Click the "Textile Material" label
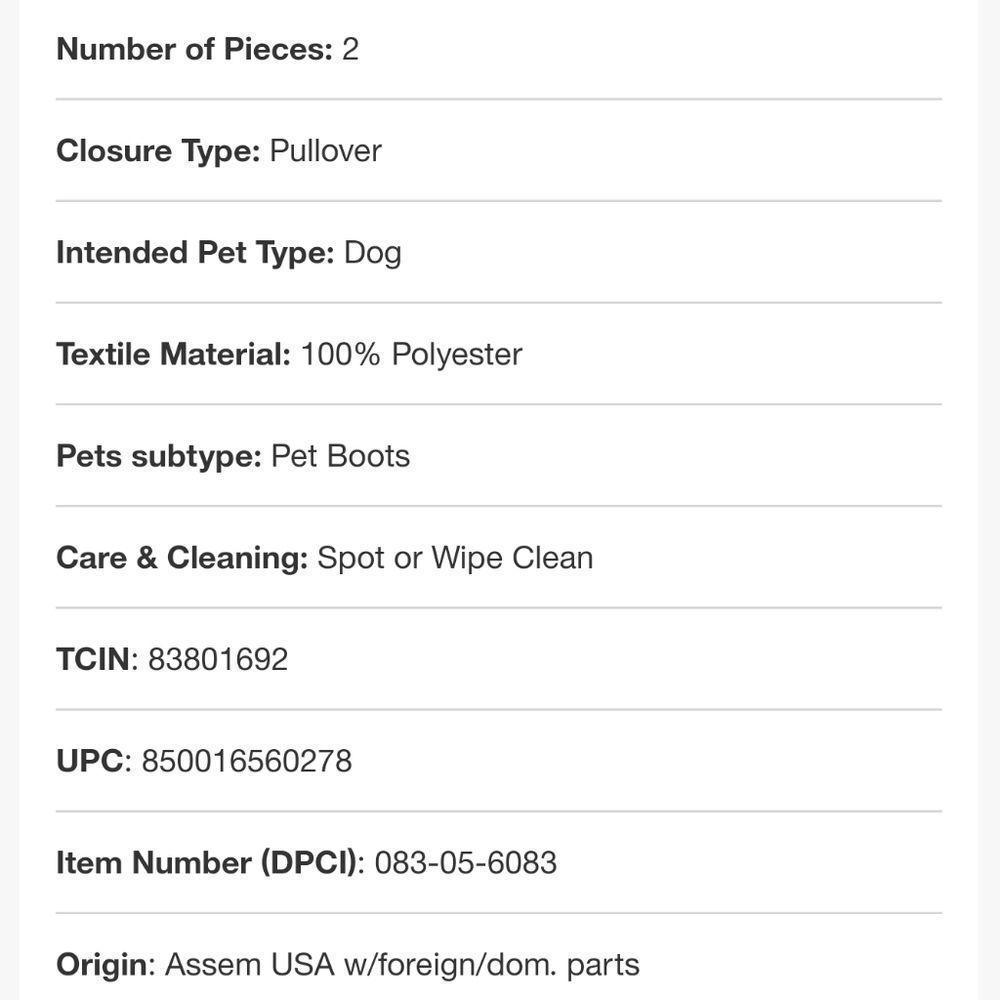Viewport: 1000px width, 1000px height. [x=173, y=355]
